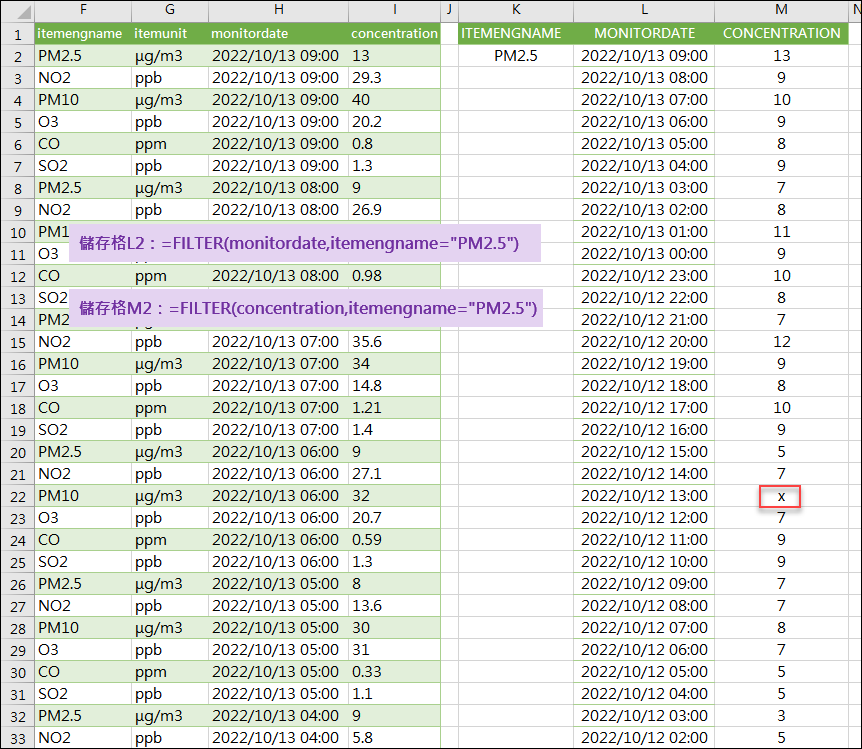The width and height of the screenshot is (862, 749).
Task: Select column K header
Action: pyautogui.click(x=516, y=9)
